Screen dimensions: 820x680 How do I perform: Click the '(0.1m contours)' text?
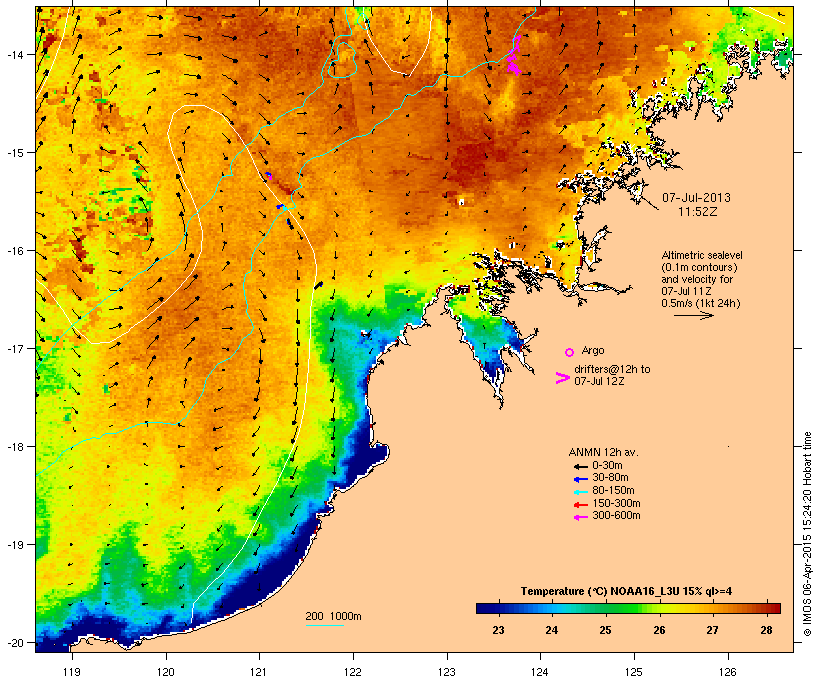pyautogui.click(x=699, y=267)
